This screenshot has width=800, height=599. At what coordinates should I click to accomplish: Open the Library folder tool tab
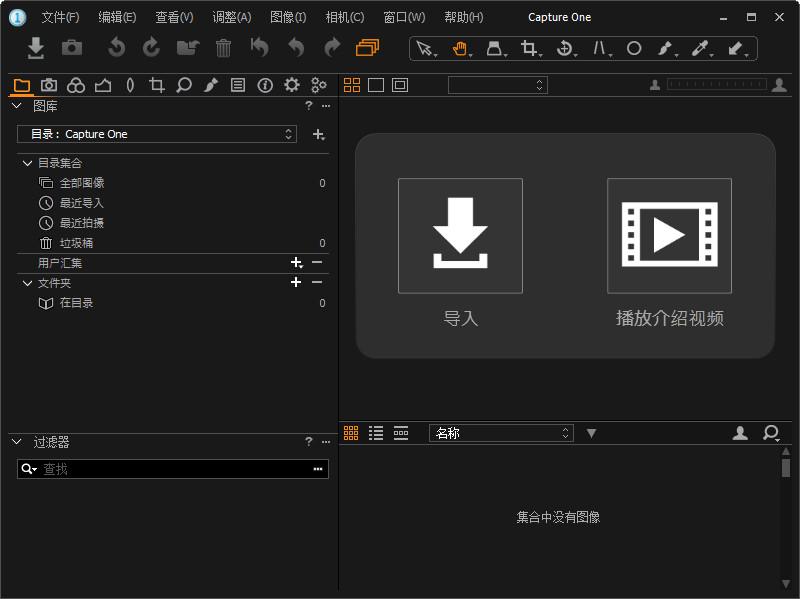(x=21, y=85)
